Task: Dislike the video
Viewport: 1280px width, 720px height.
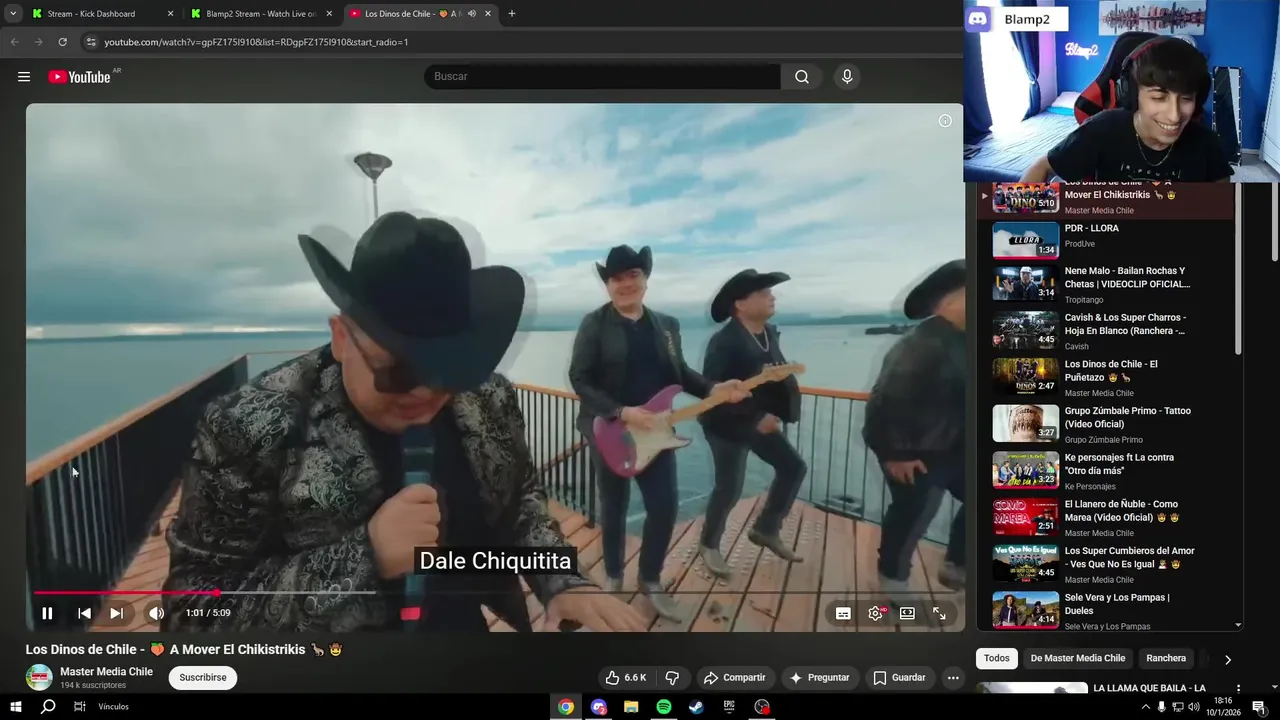Action: point(672,677)
